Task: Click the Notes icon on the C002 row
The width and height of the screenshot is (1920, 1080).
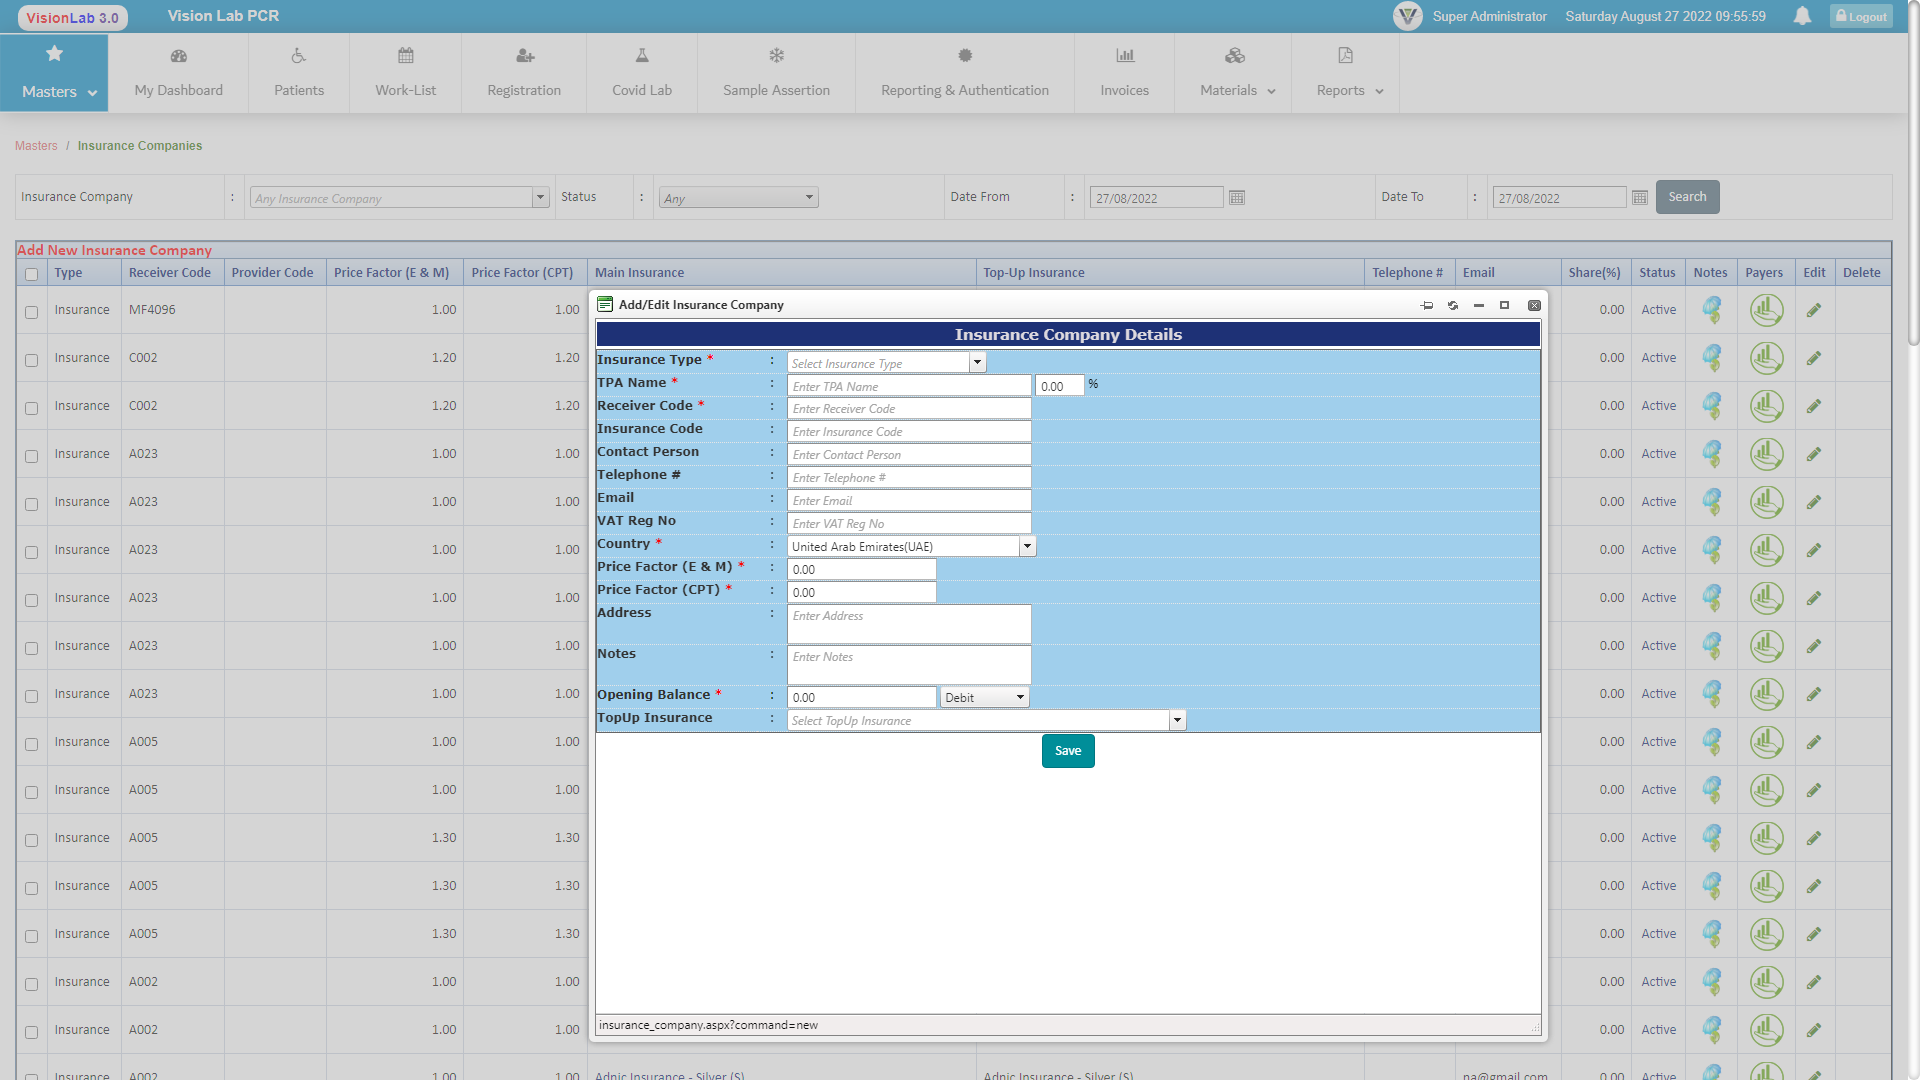Action: [x=1711, y=357]
